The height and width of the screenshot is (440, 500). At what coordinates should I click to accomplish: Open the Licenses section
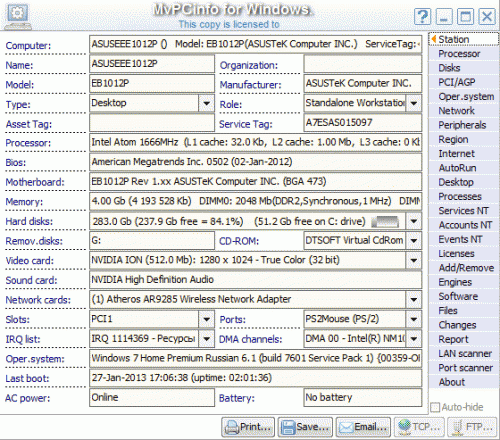tap(464, 254)
